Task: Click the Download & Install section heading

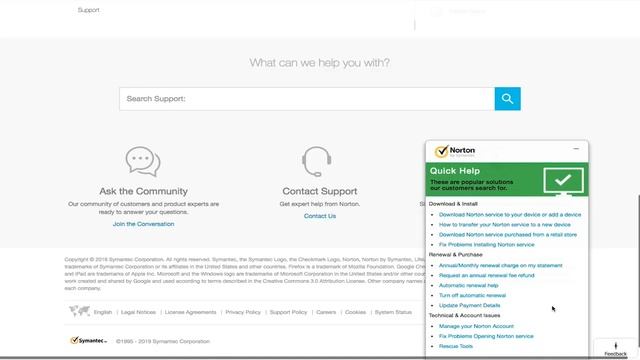Action: click(453, 204)
